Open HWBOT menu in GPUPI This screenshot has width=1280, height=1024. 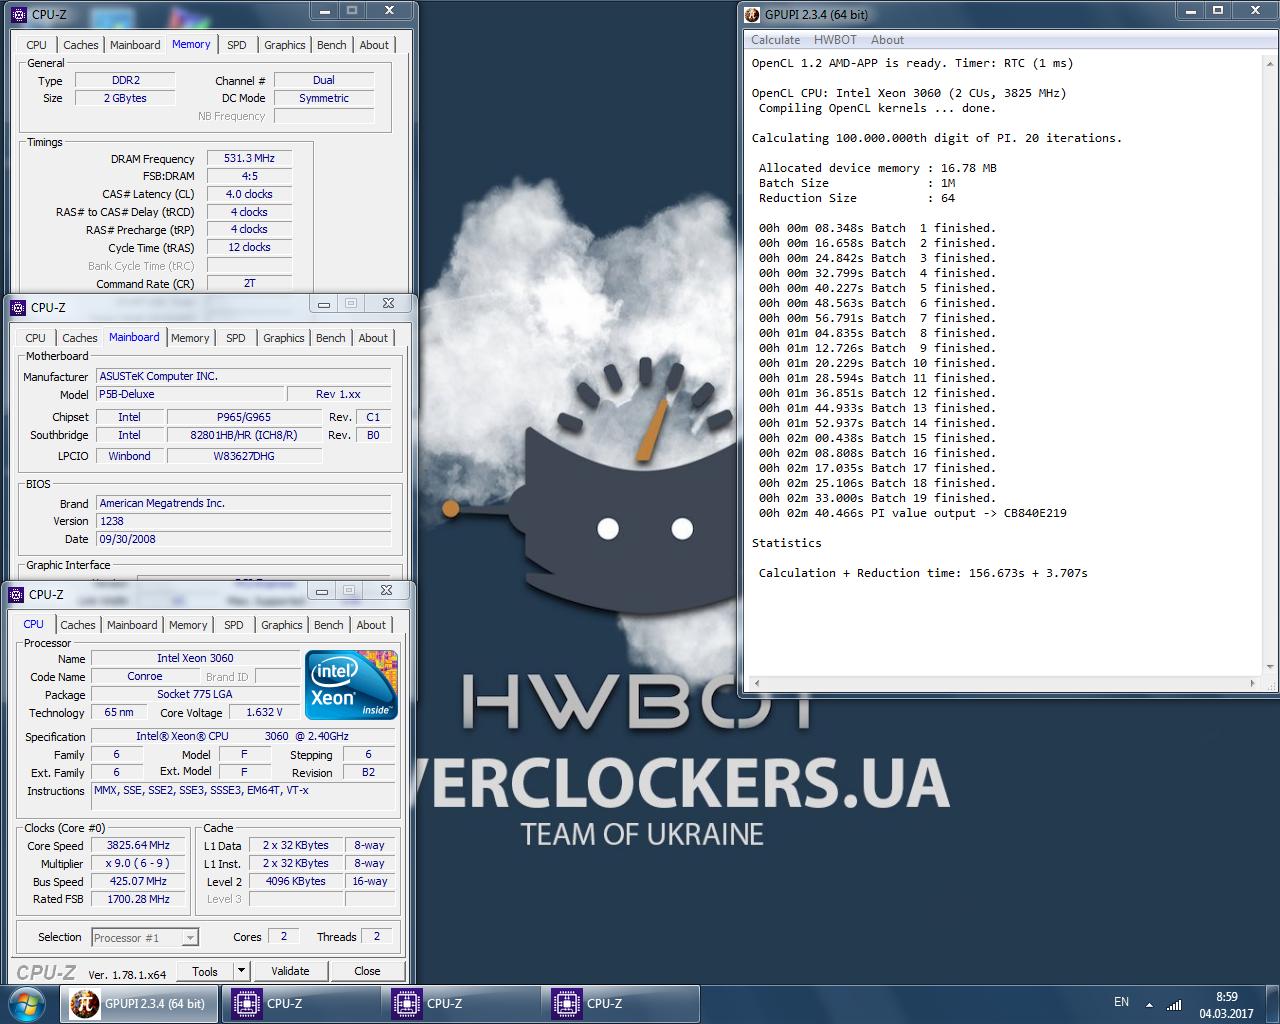click(x=835, y=40)
